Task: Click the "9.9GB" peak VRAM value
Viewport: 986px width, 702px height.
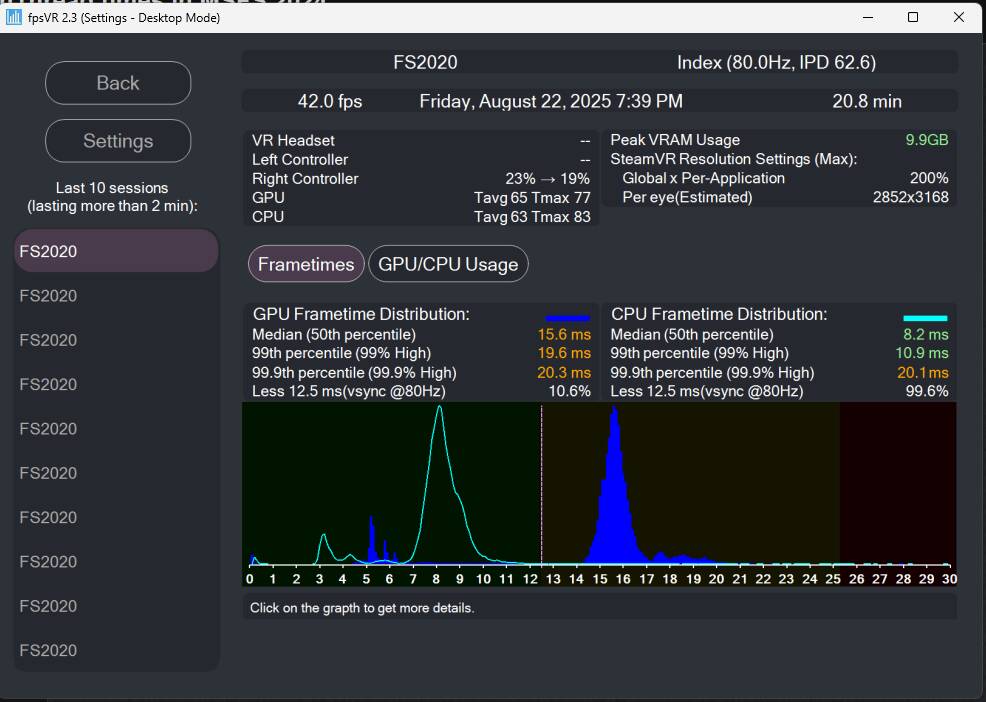Action: point(926,140)
